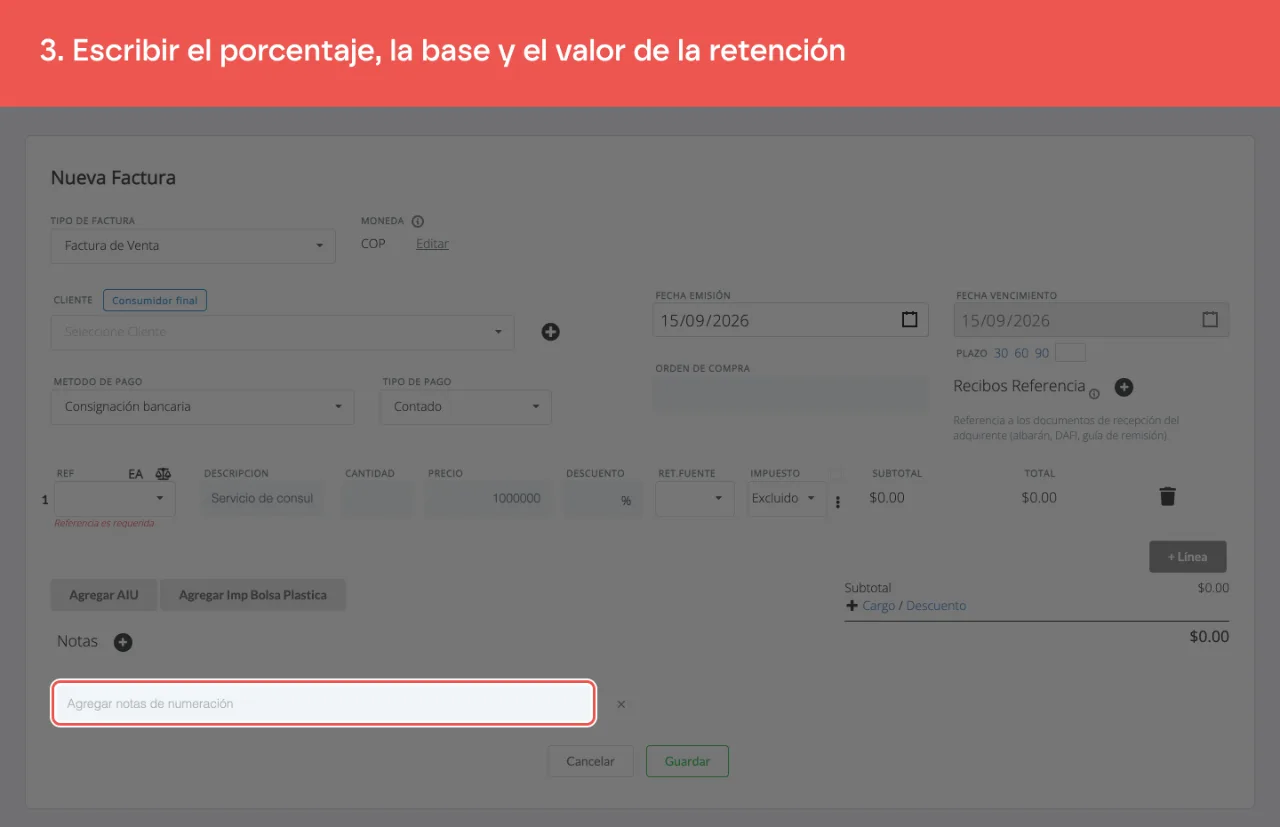Image resolution: width=1280 pixels, height=827 pixels.
Task: Open the Fecha Emisión calendar picker icon
Action: tap(910, 320)
